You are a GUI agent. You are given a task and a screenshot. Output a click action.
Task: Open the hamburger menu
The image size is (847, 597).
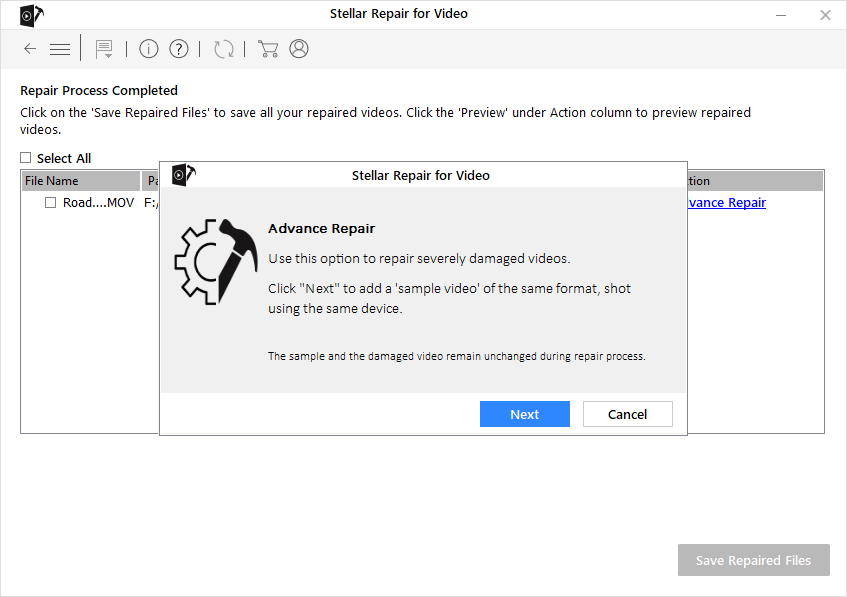coord(60,49)
